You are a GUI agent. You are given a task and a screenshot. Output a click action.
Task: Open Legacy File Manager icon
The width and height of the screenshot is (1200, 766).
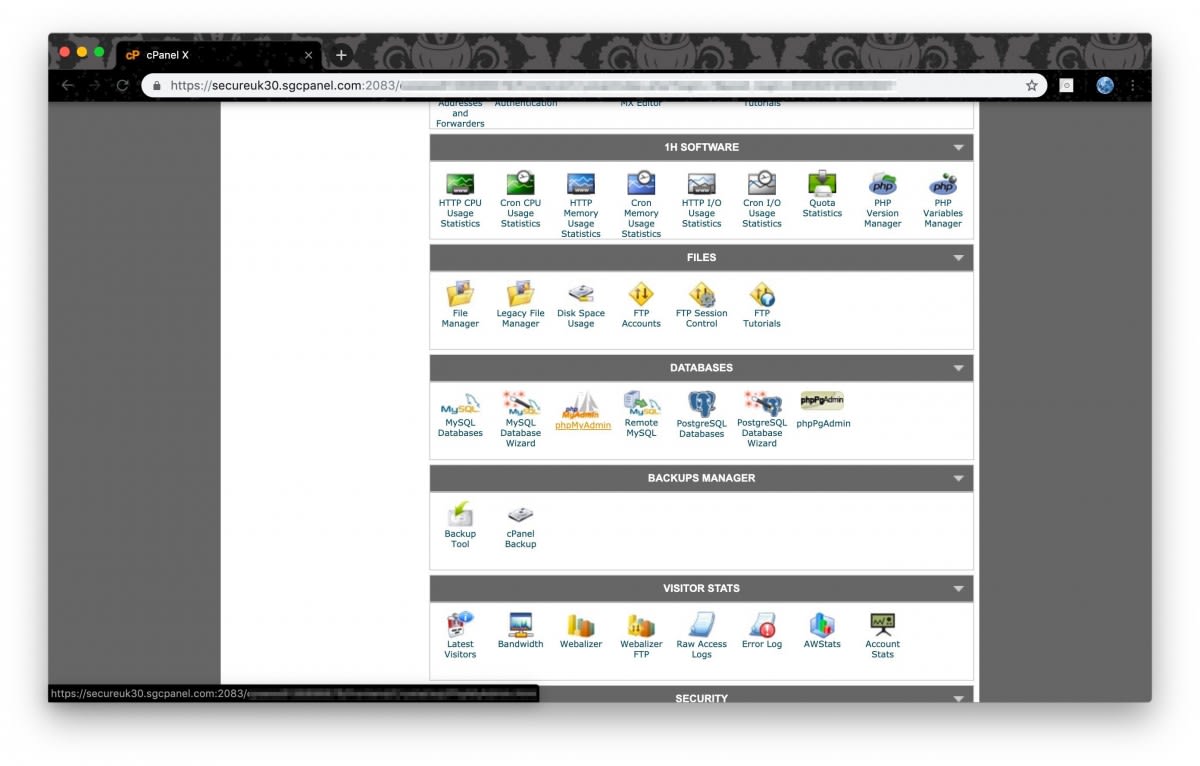pos(520,294)
